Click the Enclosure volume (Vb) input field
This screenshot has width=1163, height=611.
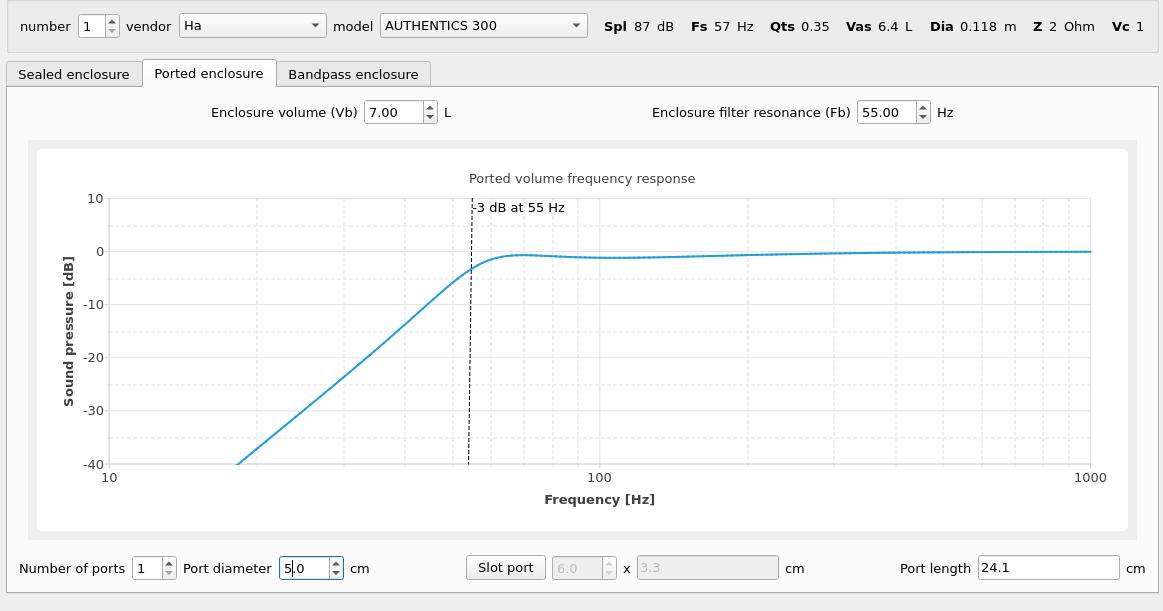(393, 113)
